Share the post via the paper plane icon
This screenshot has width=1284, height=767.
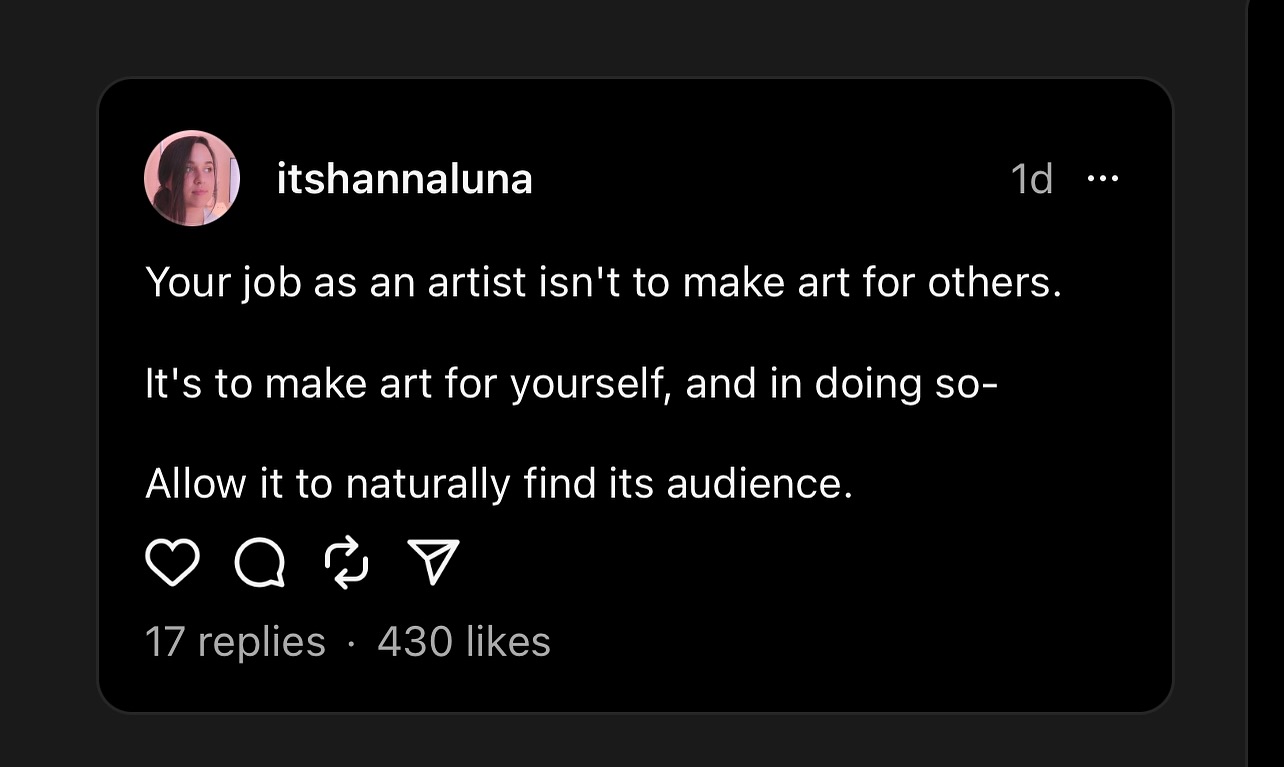432,562
